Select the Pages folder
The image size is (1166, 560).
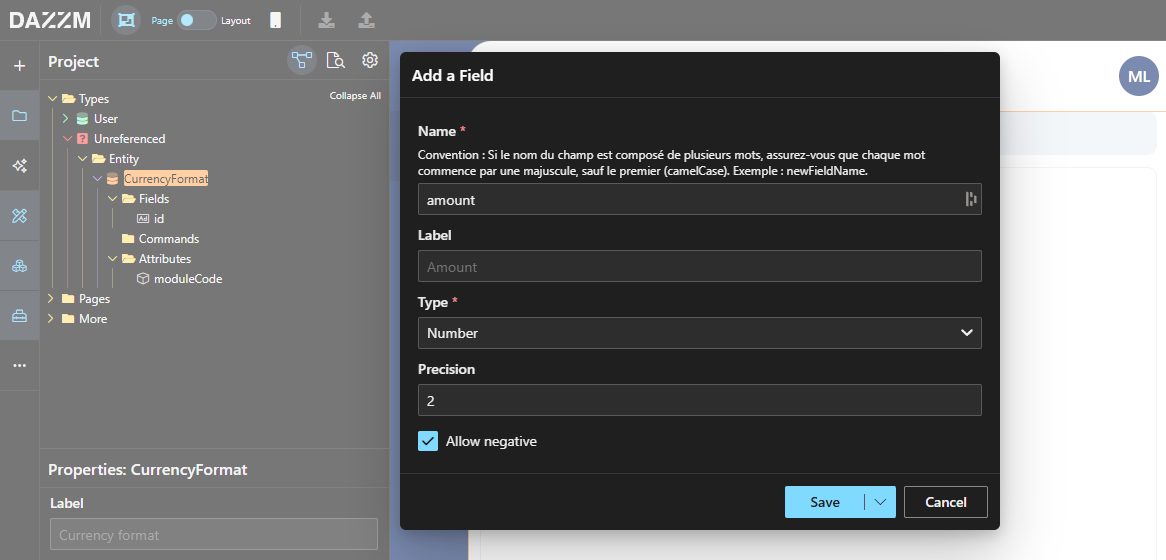(x=94, y=298)
